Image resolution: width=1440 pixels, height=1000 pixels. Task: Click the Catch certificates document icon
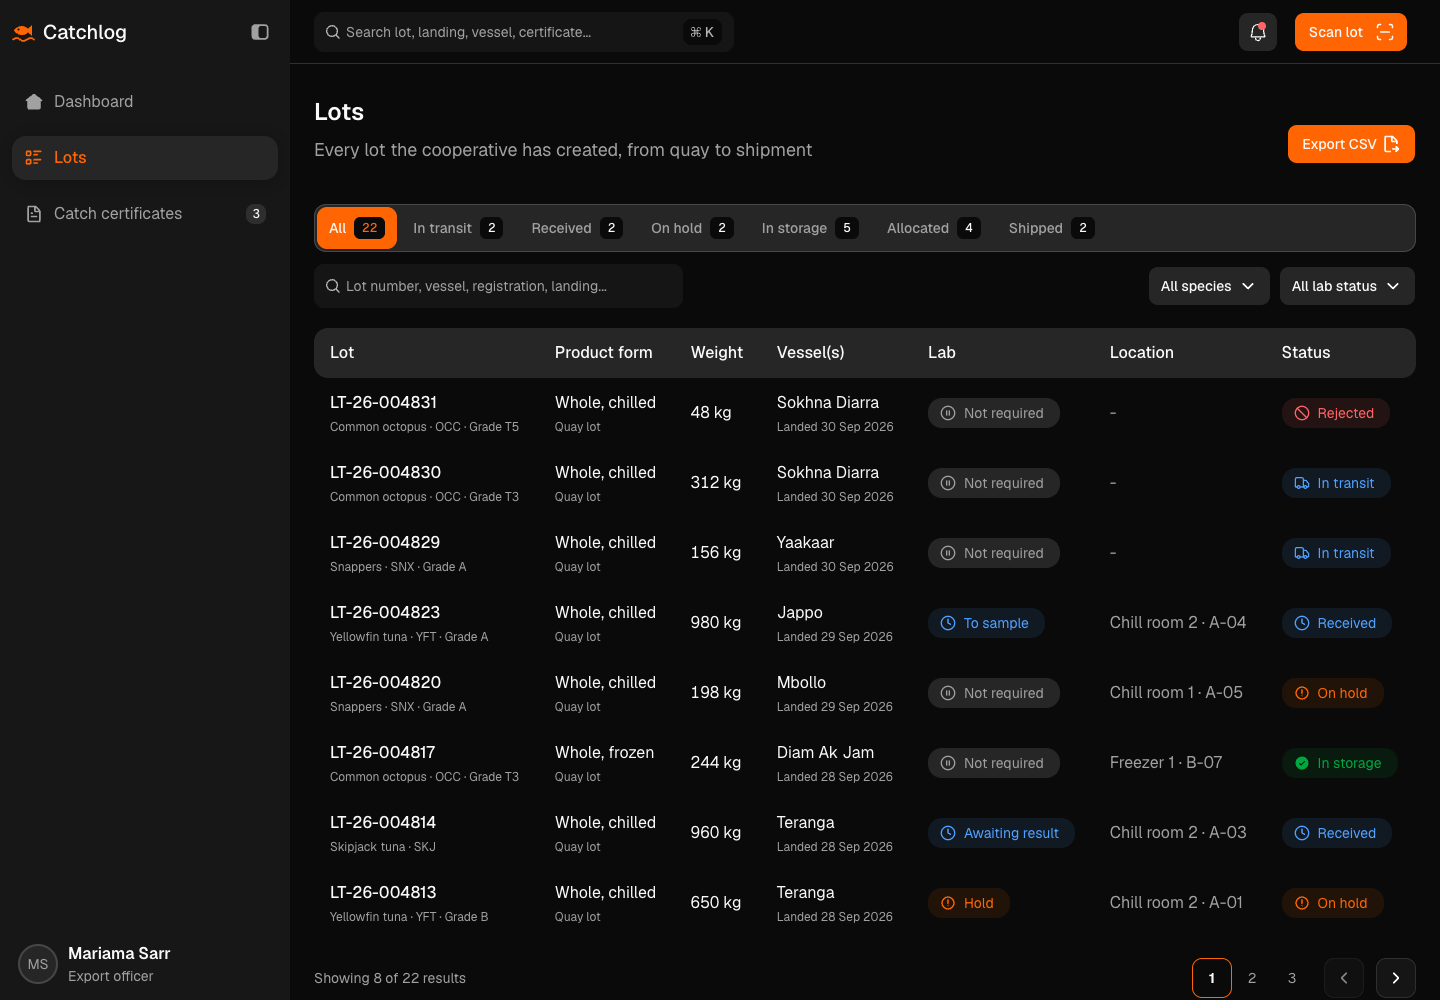click(34, 214)
